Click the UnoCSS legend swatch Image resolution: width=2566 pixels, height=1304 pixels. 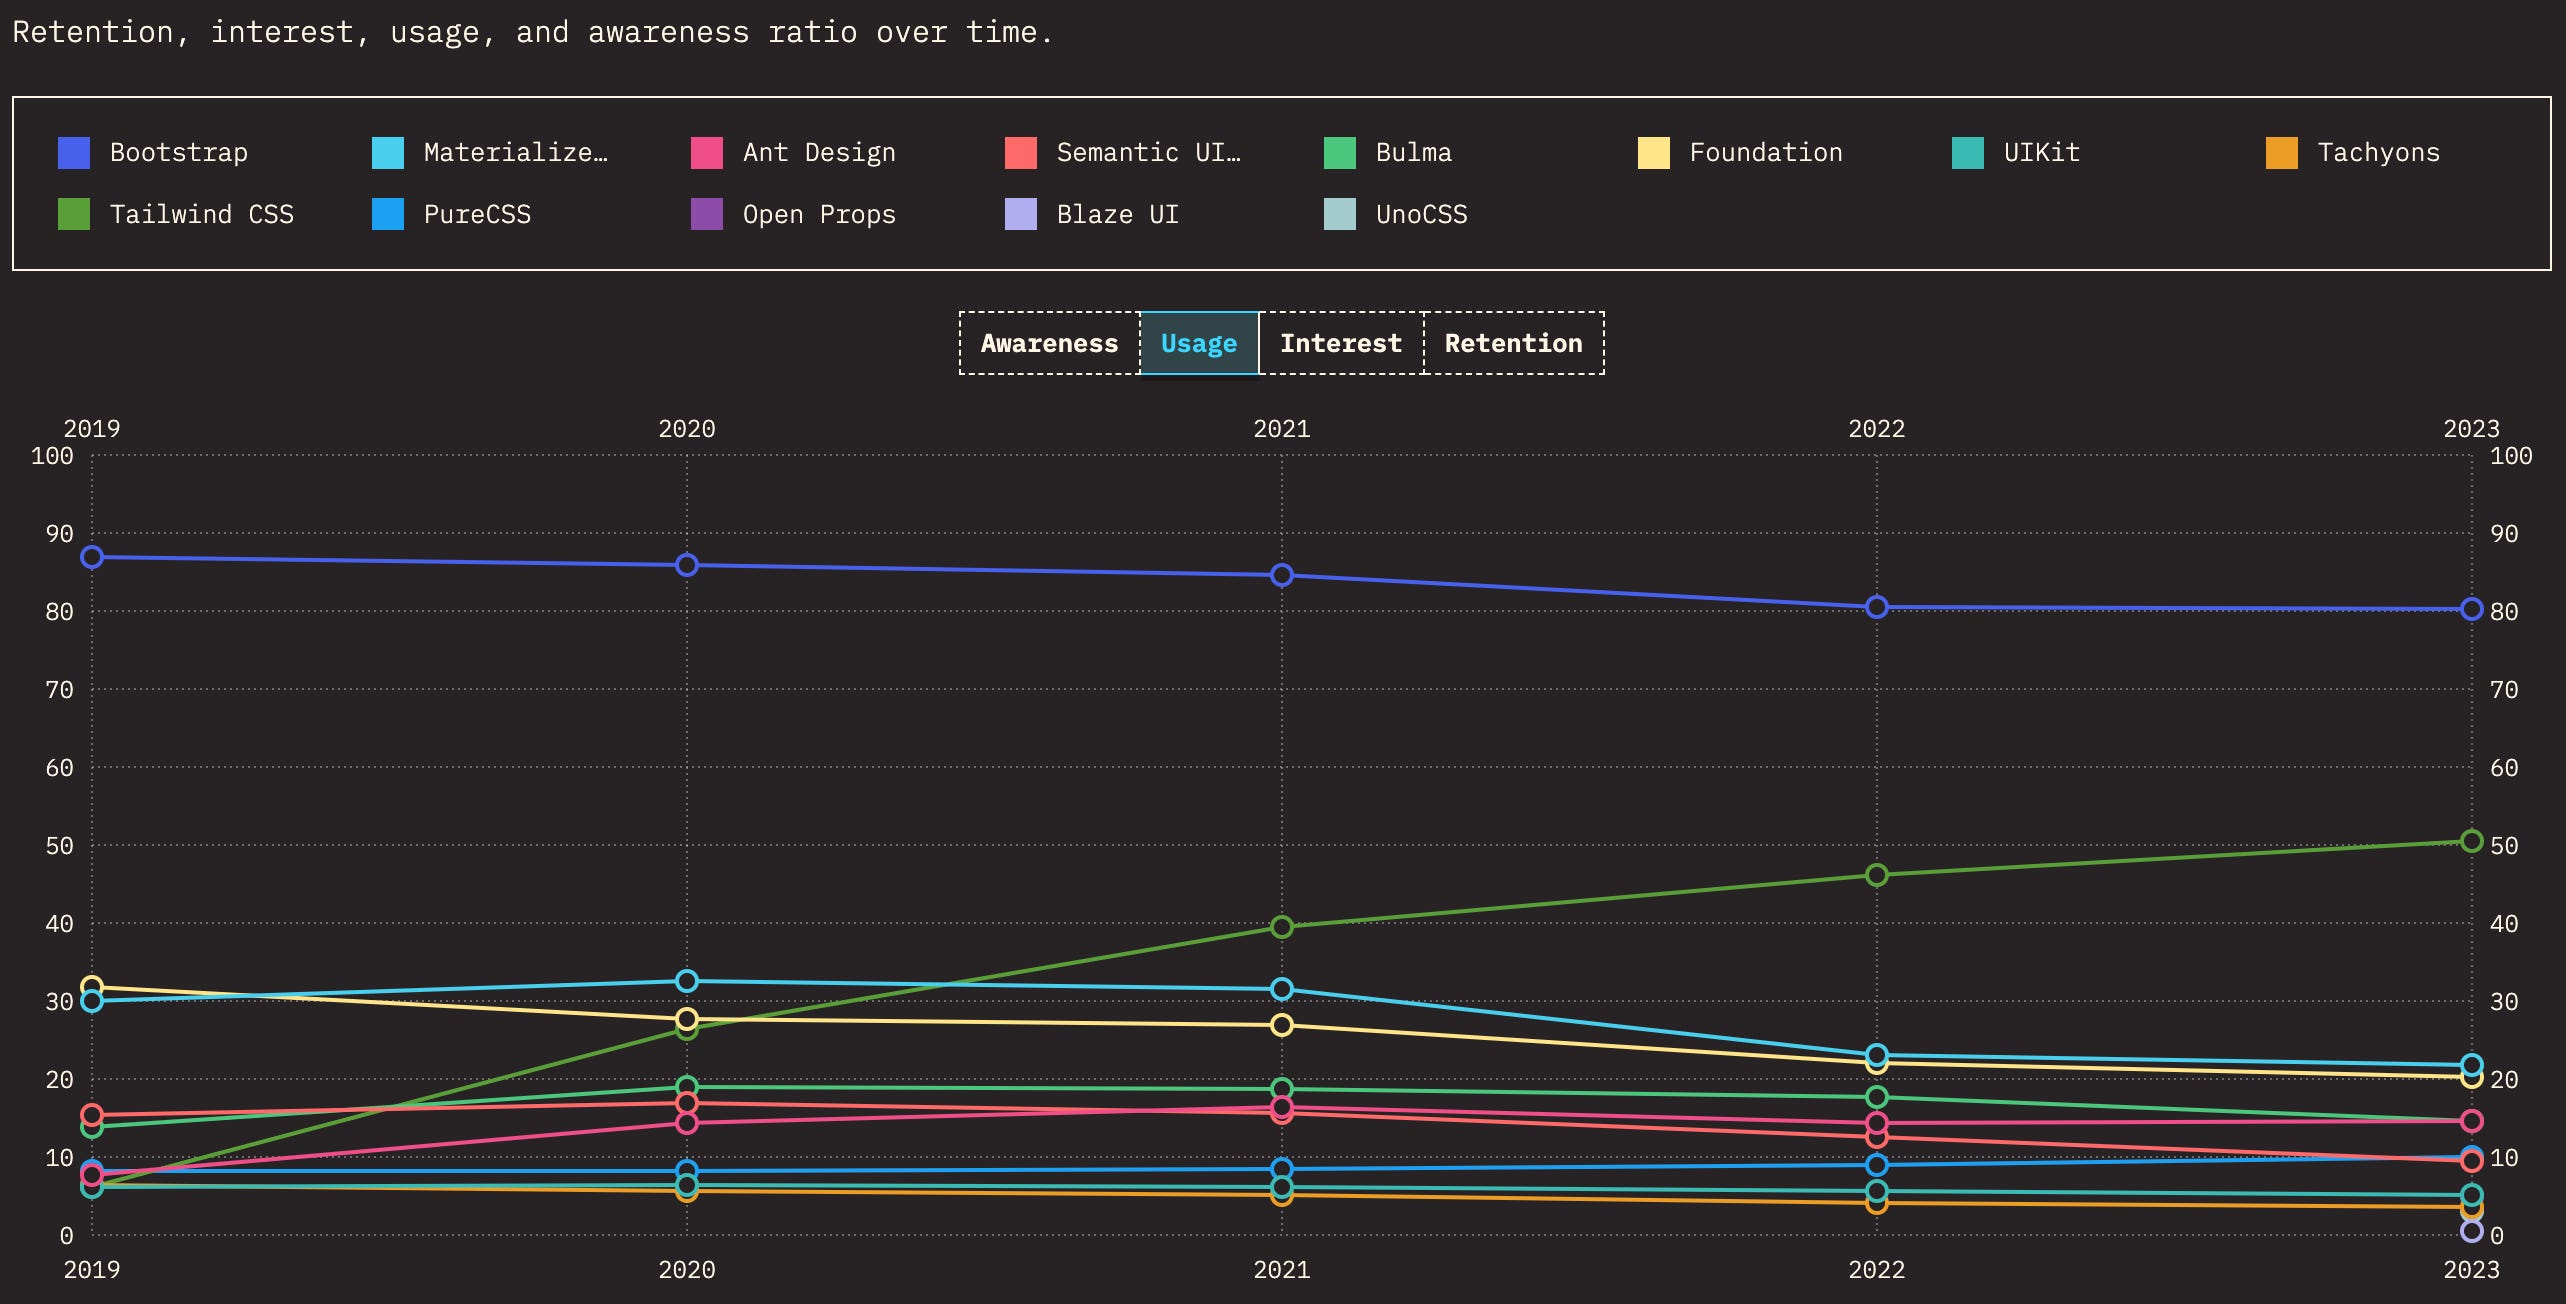pyautogui.click(x=1340, y=214)
